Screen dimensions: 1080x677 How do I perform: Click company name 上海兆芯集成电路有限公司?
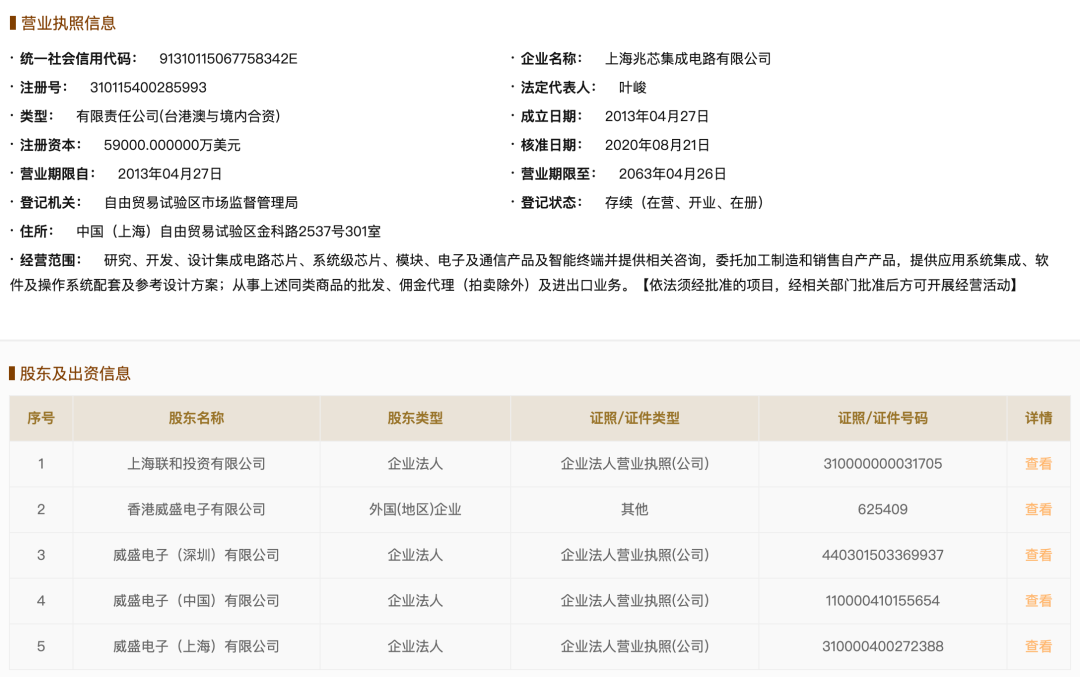click(x=687, y=59)
